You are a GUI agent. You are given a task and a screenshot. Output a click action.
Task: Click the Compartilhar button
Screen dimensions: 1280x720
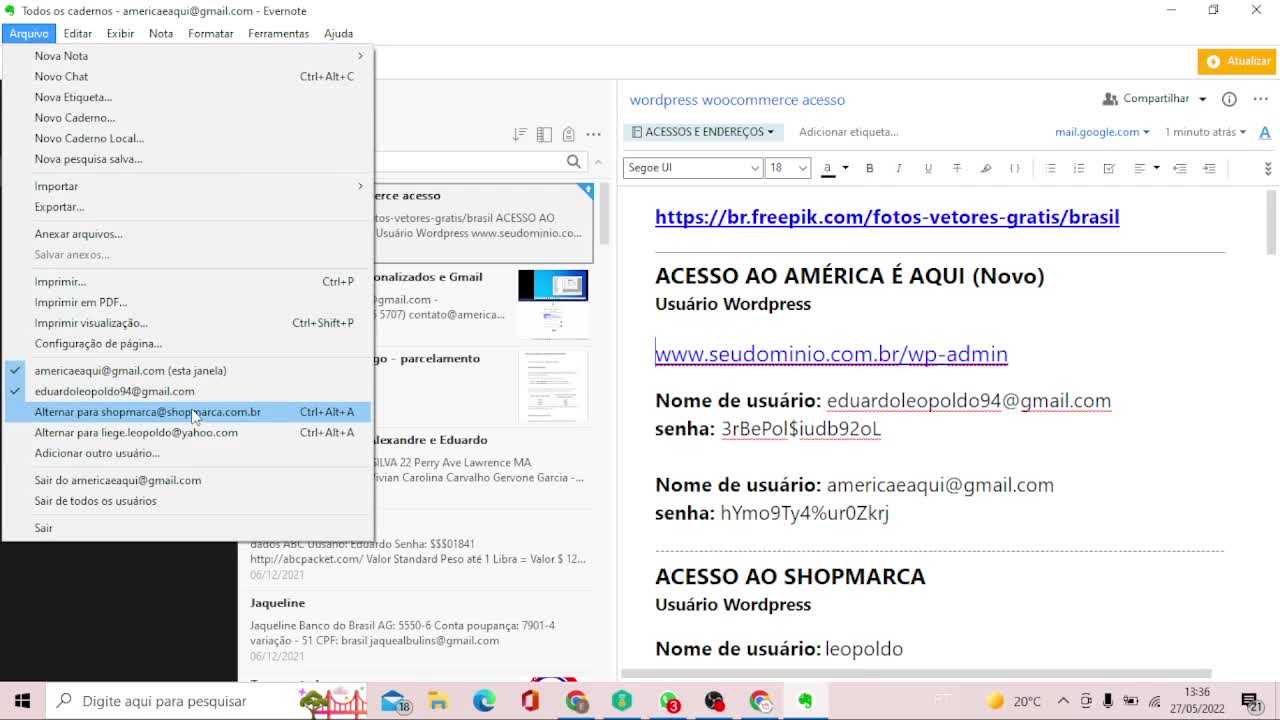(1146, 99)
